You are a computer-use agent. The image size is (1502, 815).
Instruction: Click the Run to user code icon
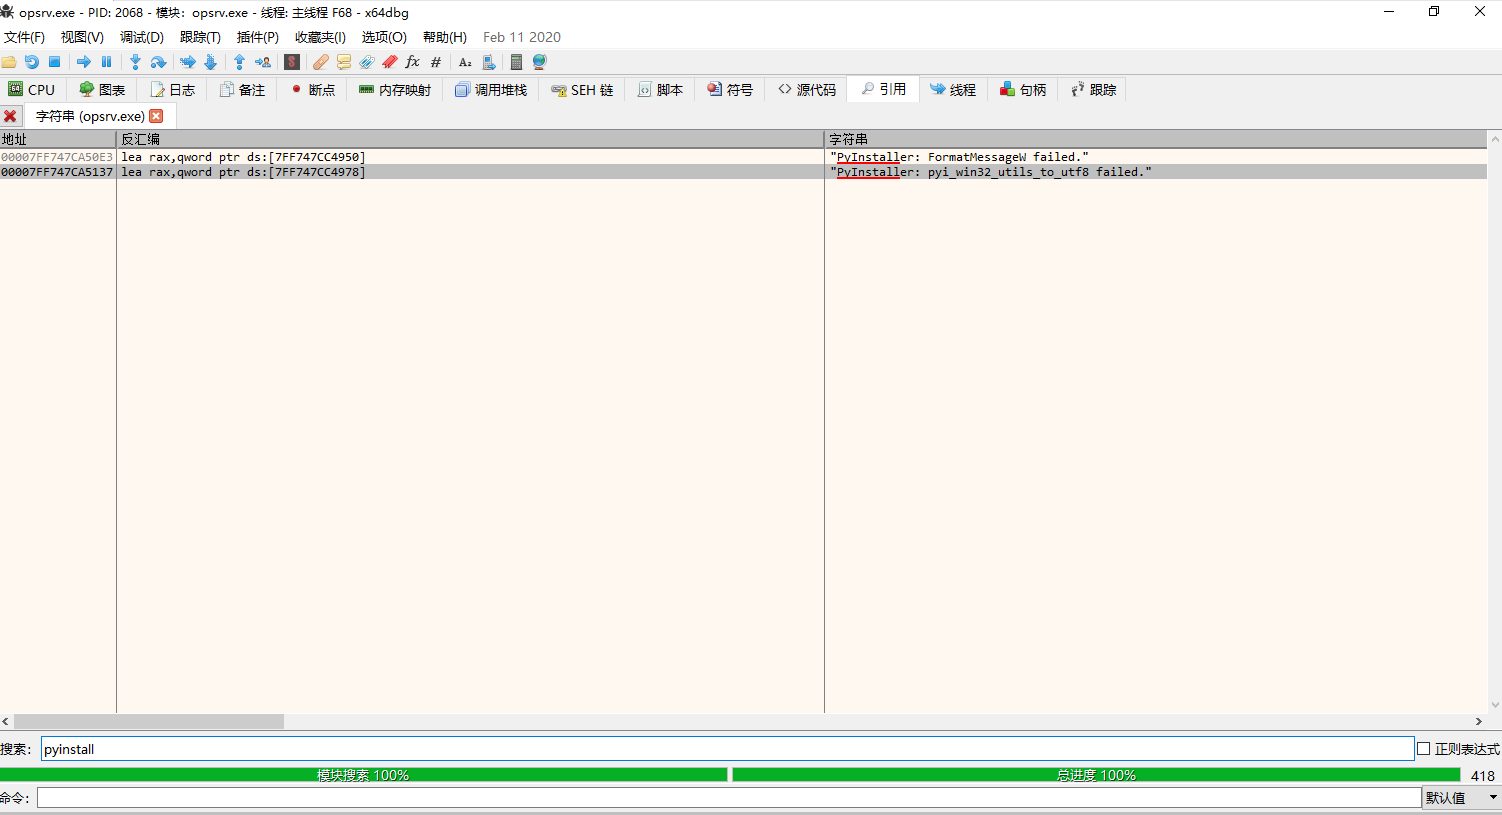click(263, 62)
